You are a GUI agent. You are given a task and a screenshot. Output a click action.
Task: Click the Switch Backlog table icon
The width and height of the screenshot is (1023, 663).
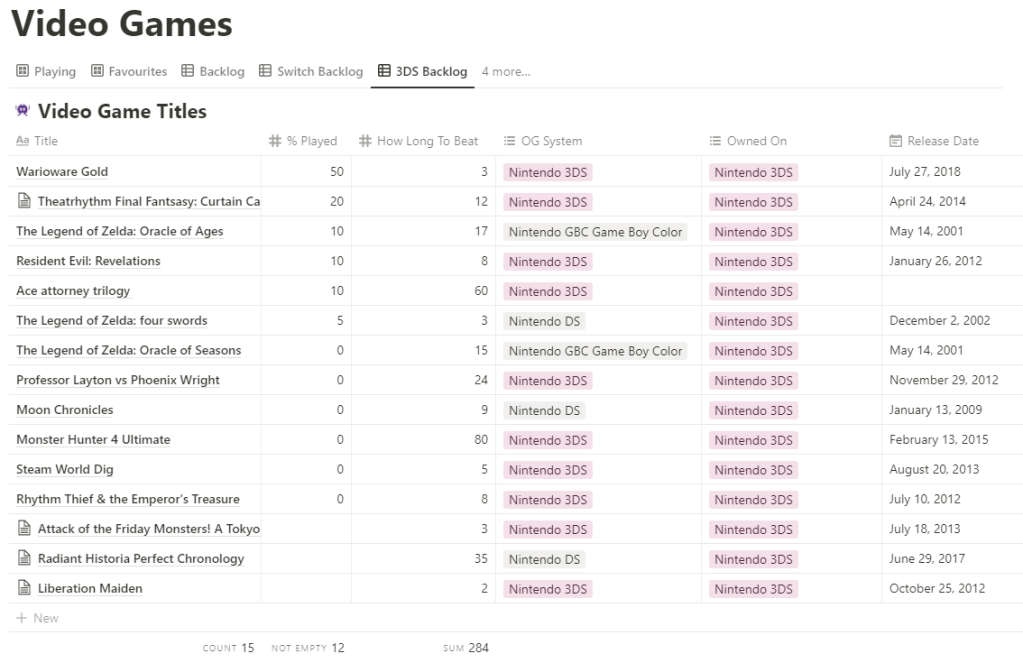pos(265,71)
